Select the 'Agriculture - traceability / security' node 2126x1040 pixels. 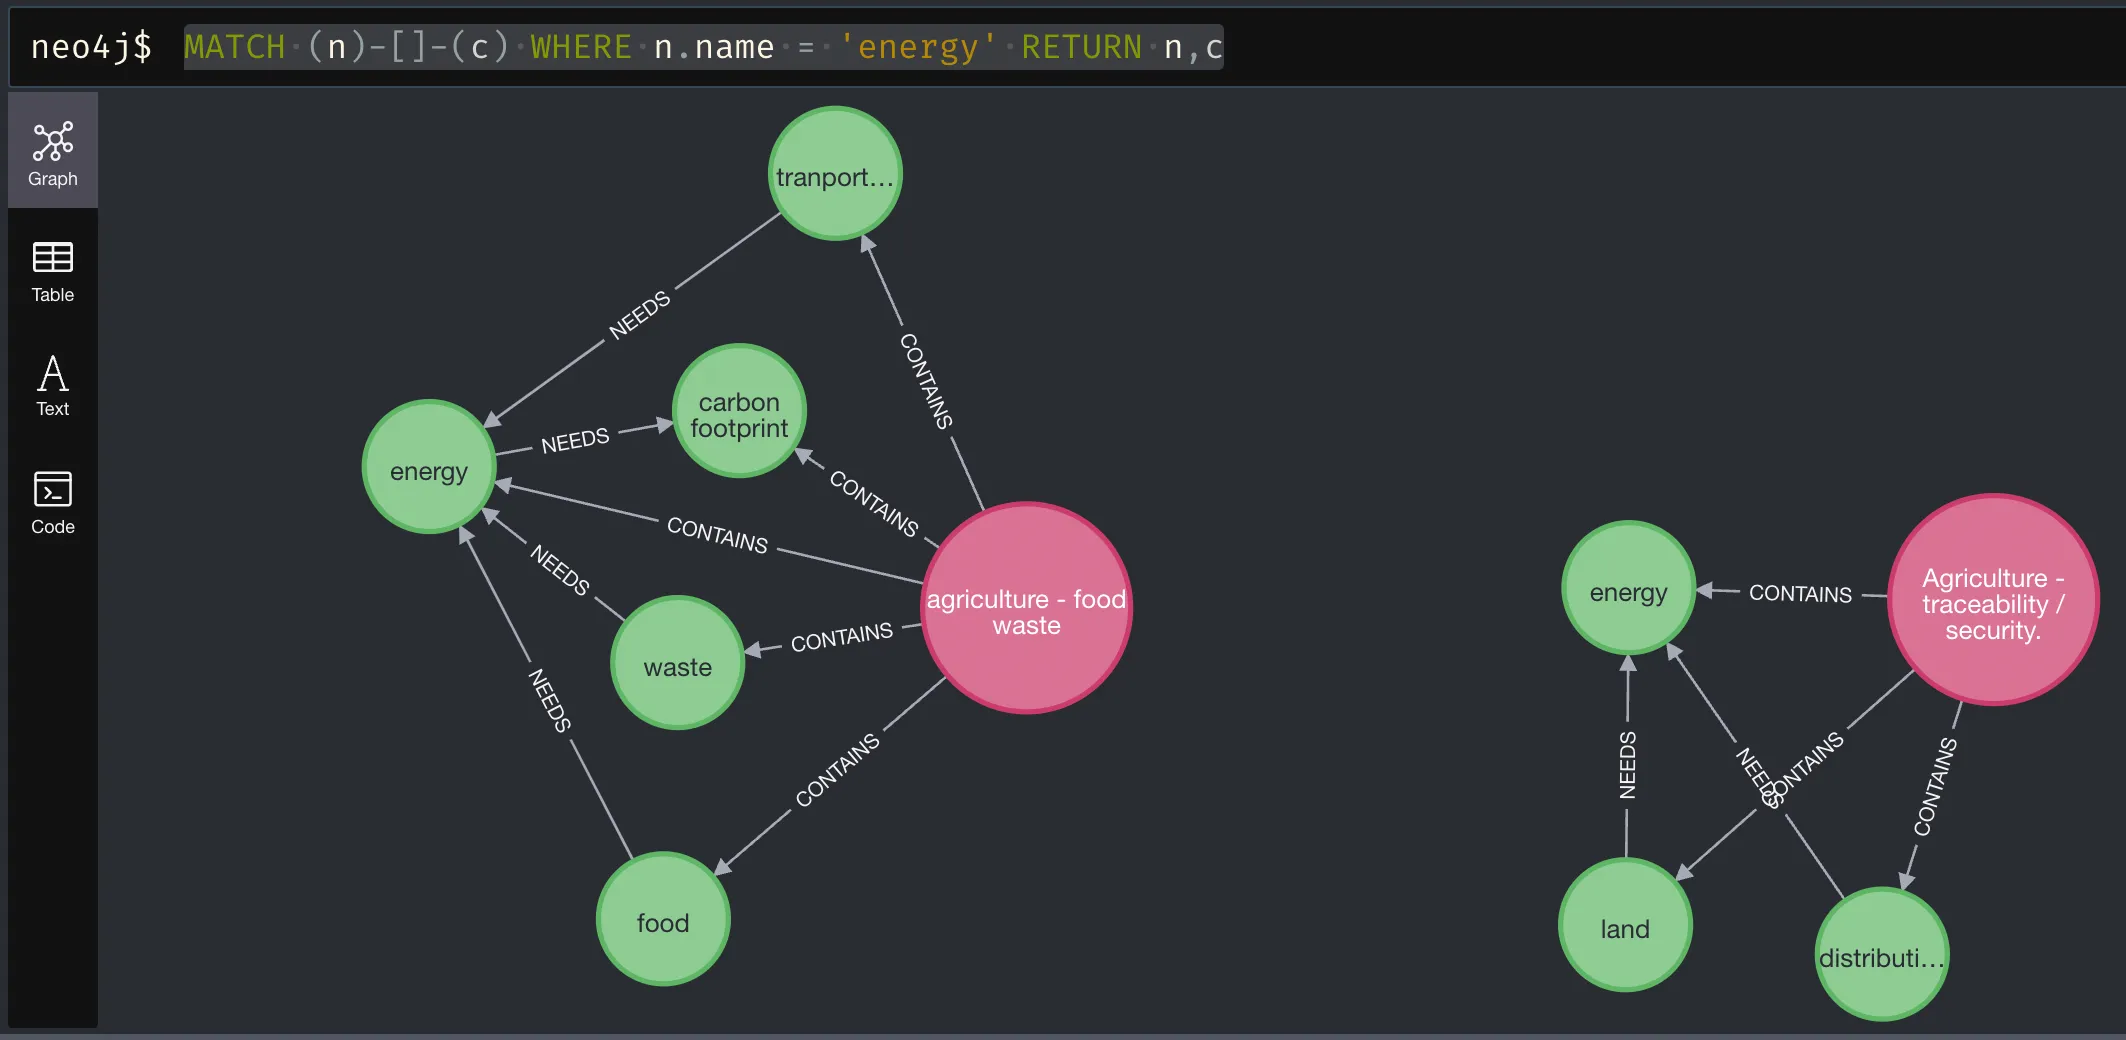point(1991,603)
